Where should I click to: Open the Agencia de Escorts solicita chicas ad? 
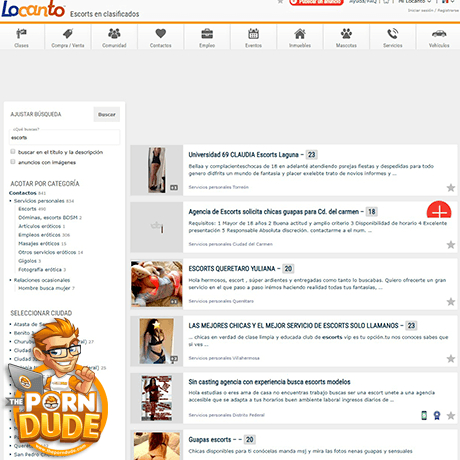tap(274, 212)
